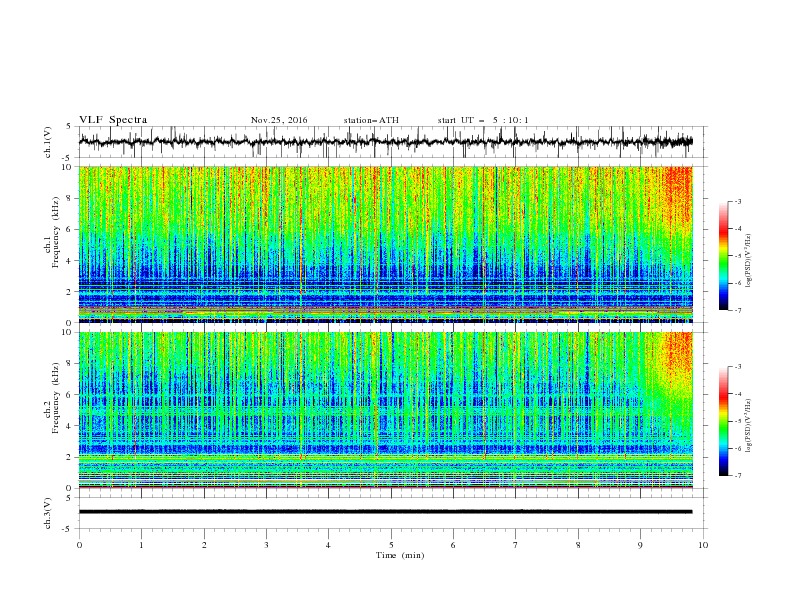Viewport: 792px width, 612px height.
Task: Click the "5" tick on the time axis
Action: pyautogui.click(x=391, y=545)
